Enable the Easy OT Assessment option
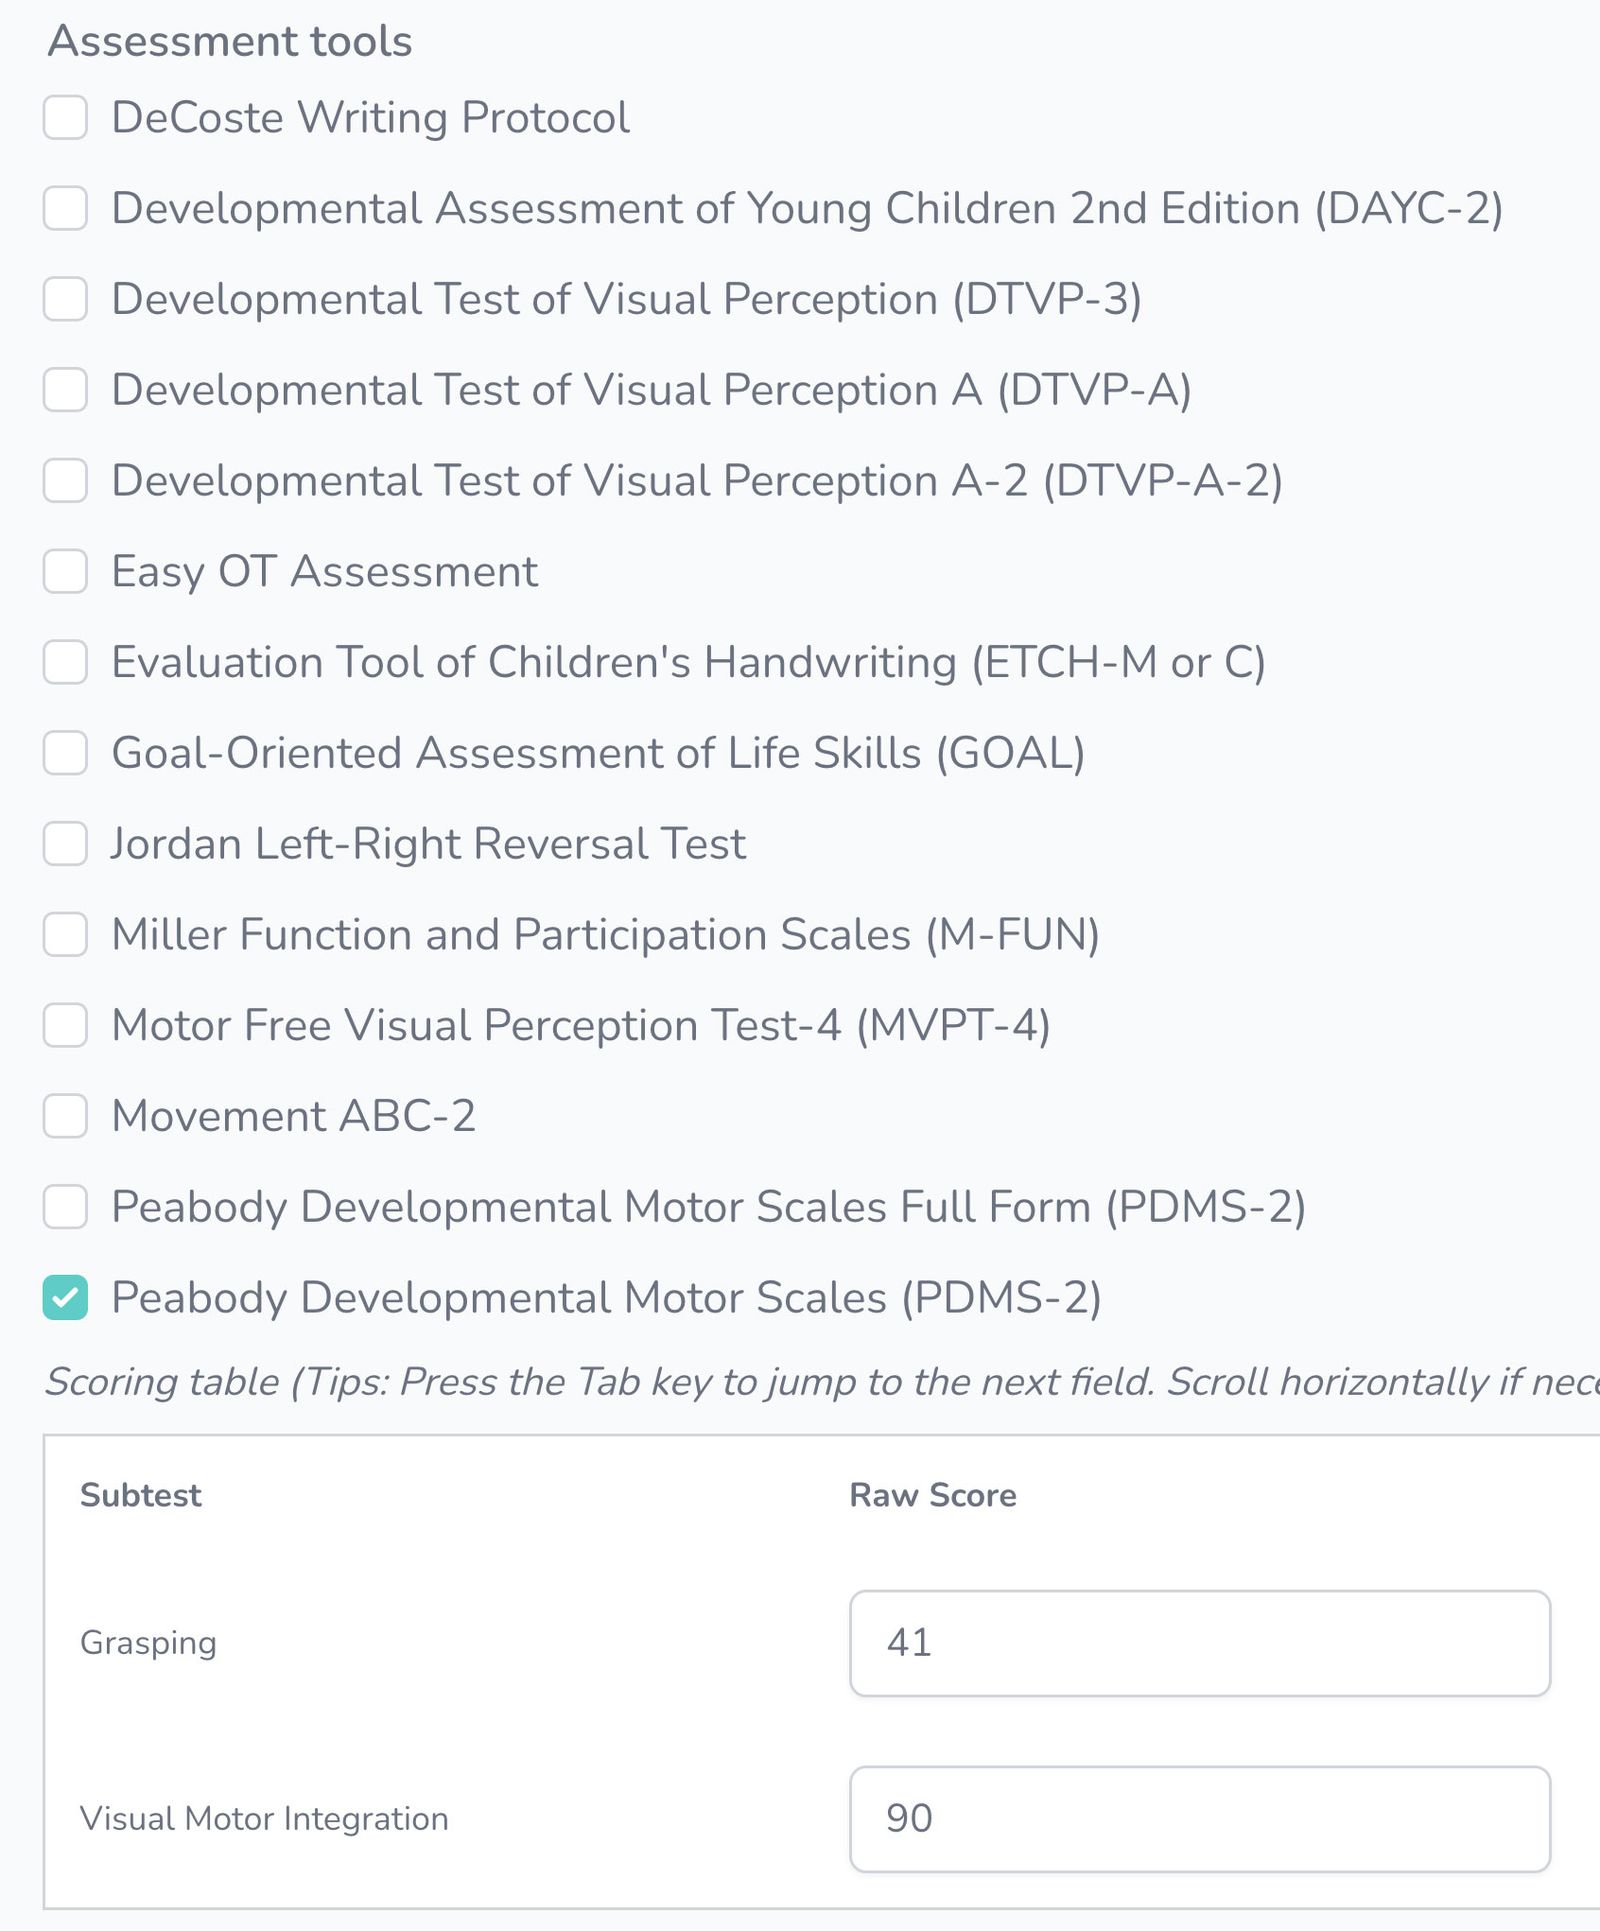Viewport: 1600px width, 1931px height. (x=65, y=572)
